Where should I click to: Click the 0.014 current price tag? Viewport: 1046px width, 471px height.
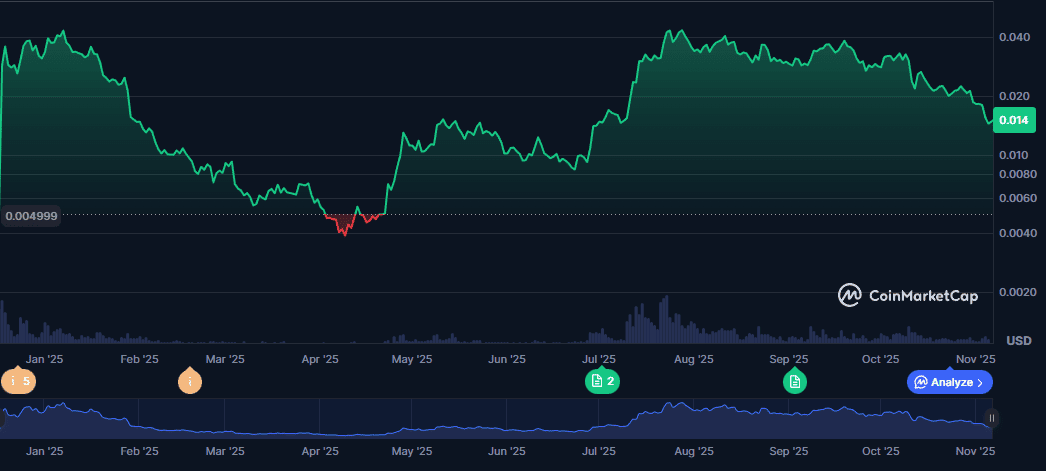click(x=1014, y=121)
